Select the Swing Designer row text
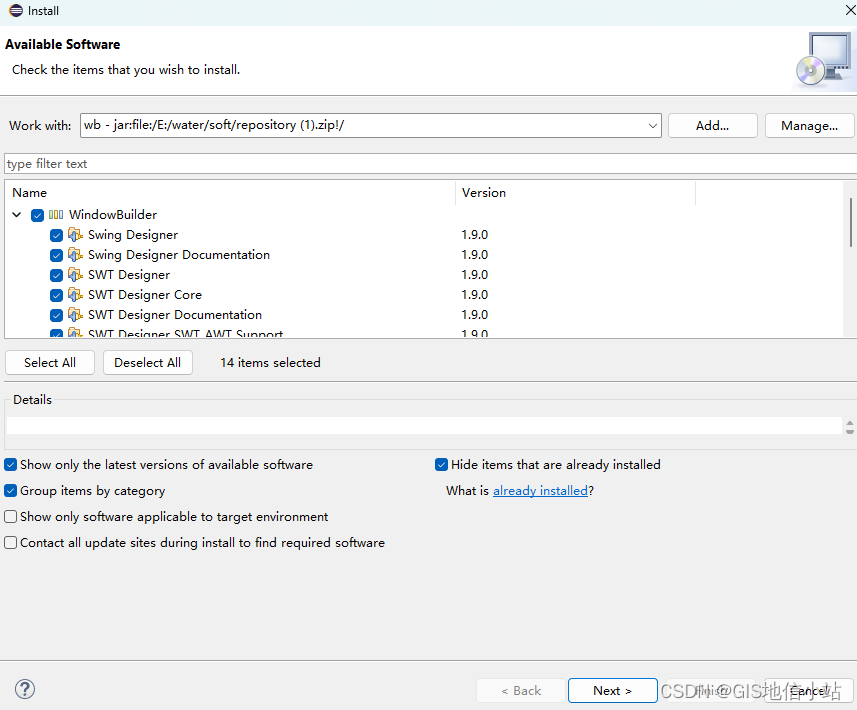 (x=133, y=235)
